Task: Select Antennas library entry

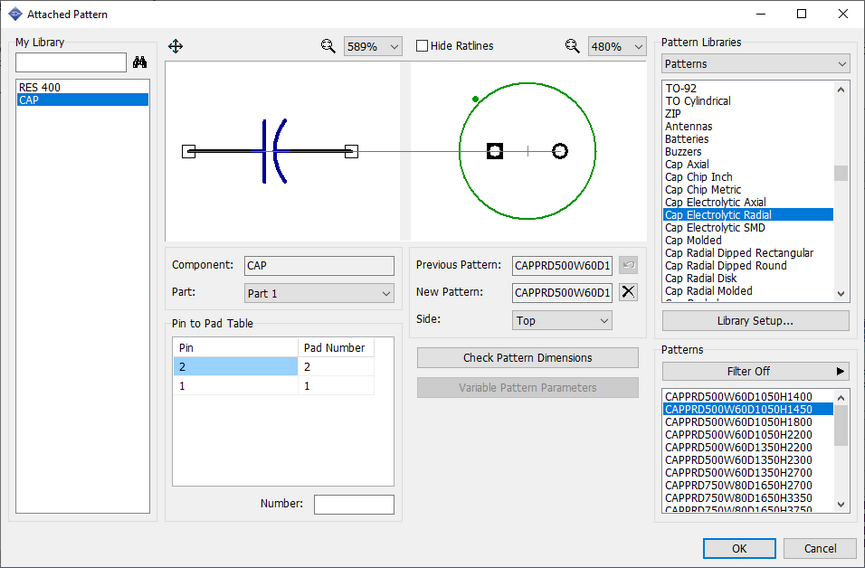Action: [x=748, y=126]
